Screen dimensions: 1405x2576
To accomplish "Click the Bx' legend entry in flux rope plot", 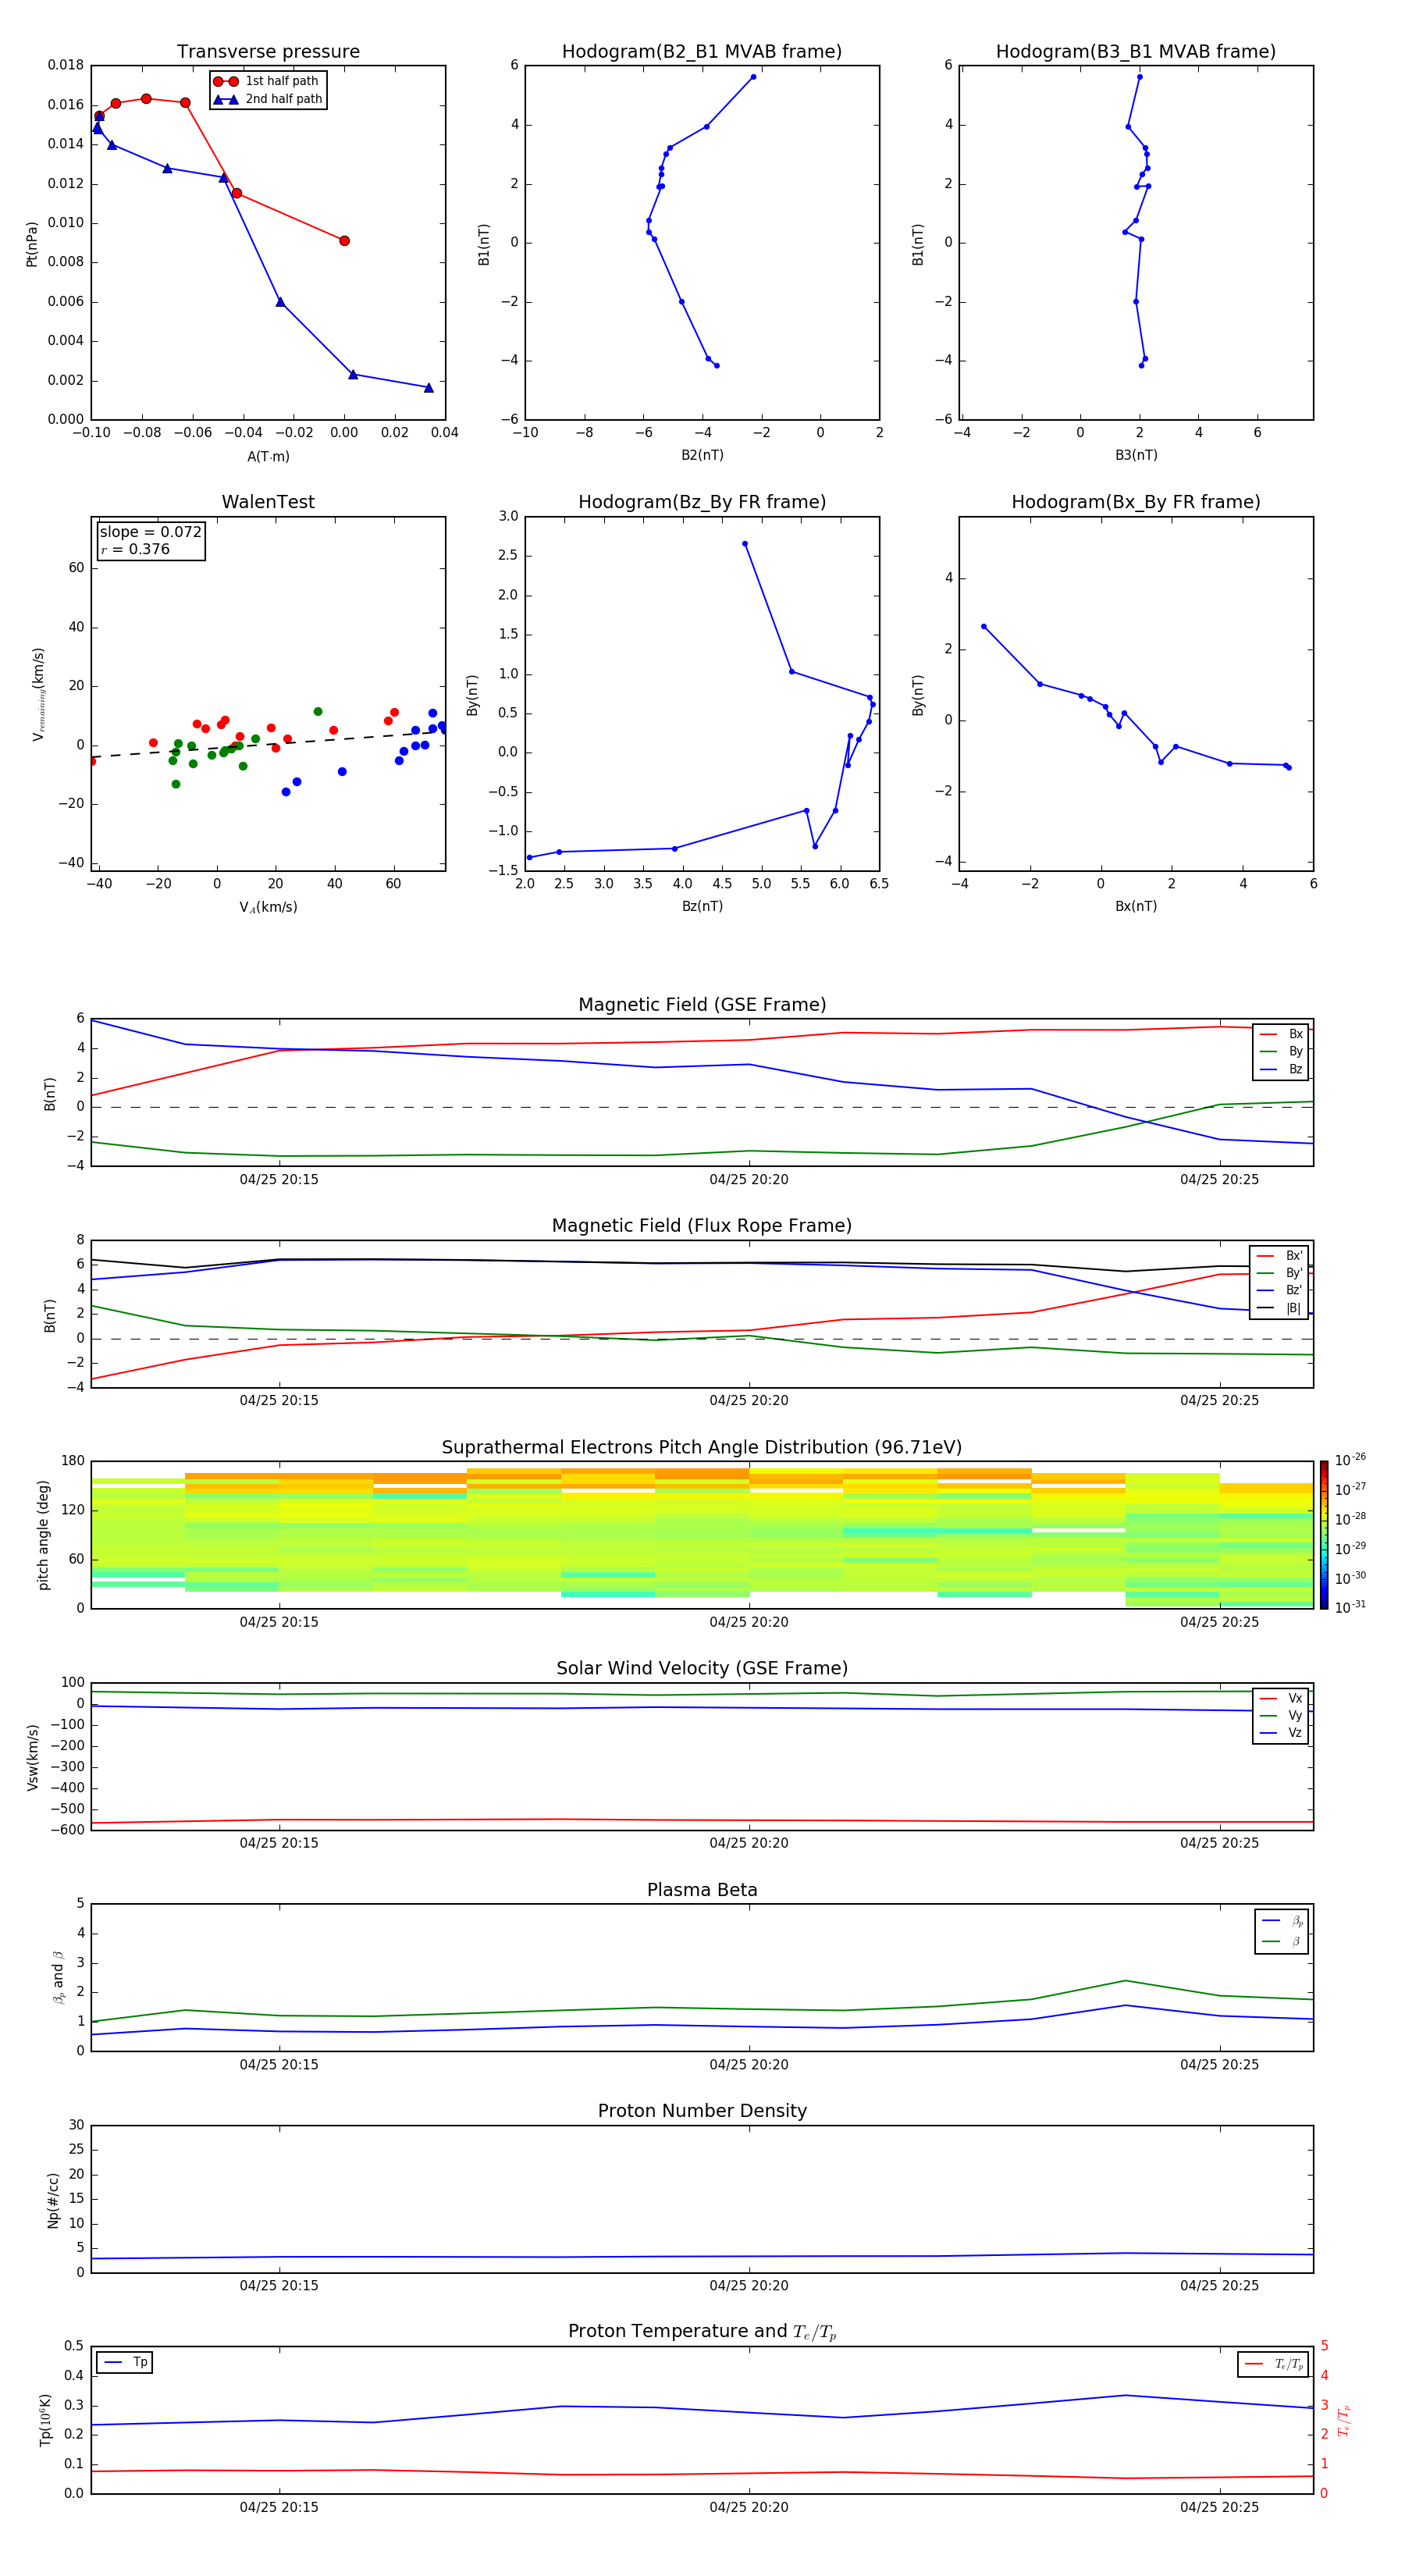I will [1279, 1256].
